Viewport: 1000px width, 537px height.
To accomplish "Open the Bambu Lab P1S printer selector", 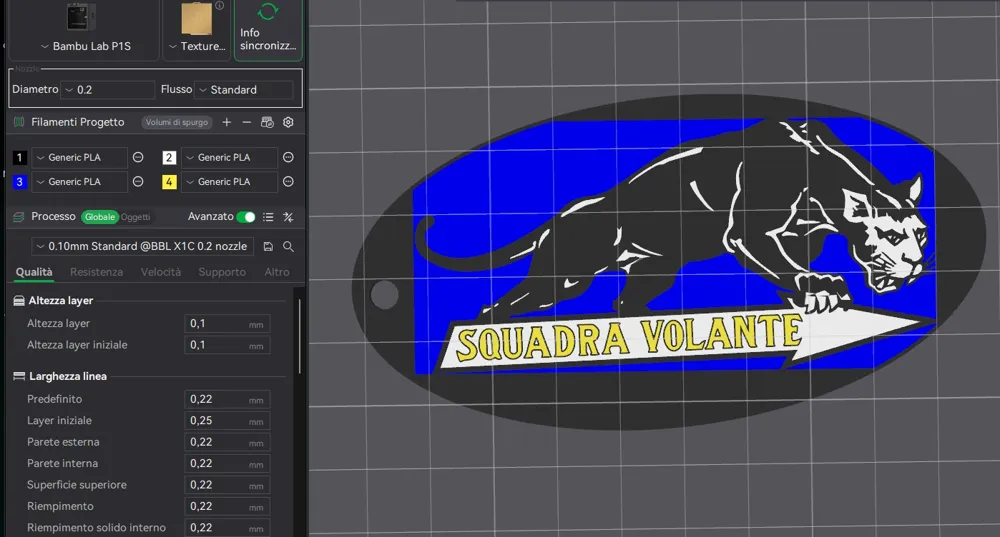I will point(84,31).
